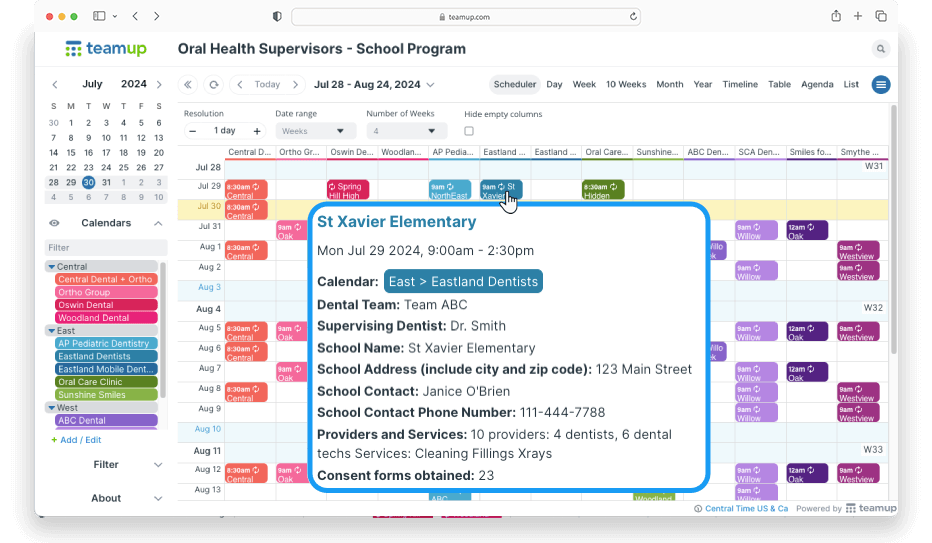Collapse the Central folder
Viewport: 932px width, 543px height.
52,267
